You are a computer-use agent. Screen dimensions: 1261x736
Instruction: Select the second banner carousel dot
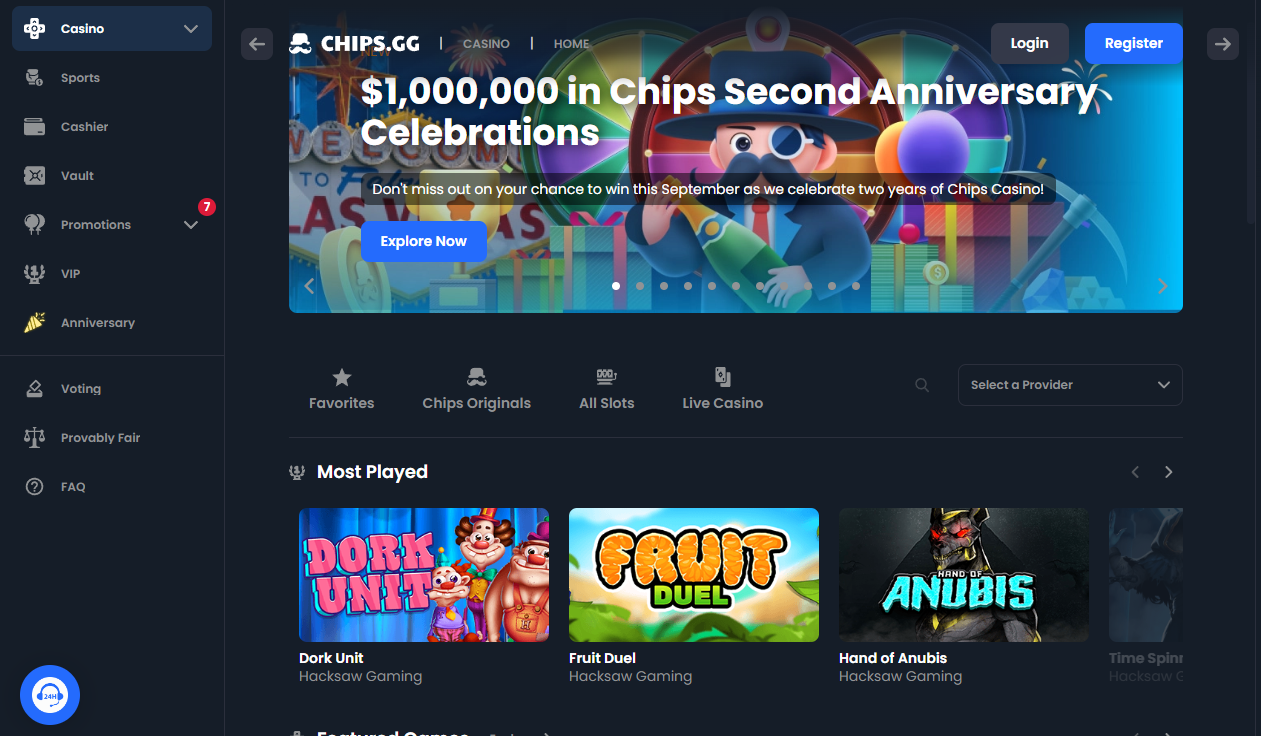pos(640,286)
